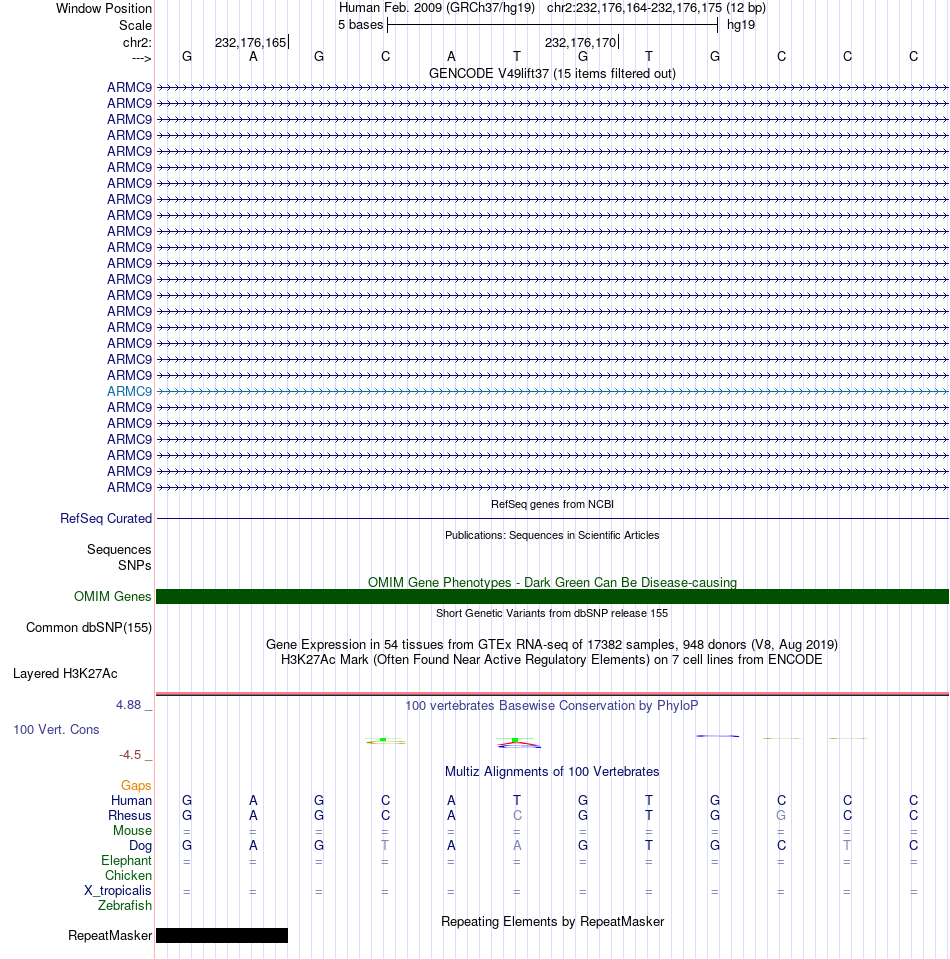Select the X_tropicalis alignment row label
Screen dimensions: 950x959
click(x=117, y=891)
